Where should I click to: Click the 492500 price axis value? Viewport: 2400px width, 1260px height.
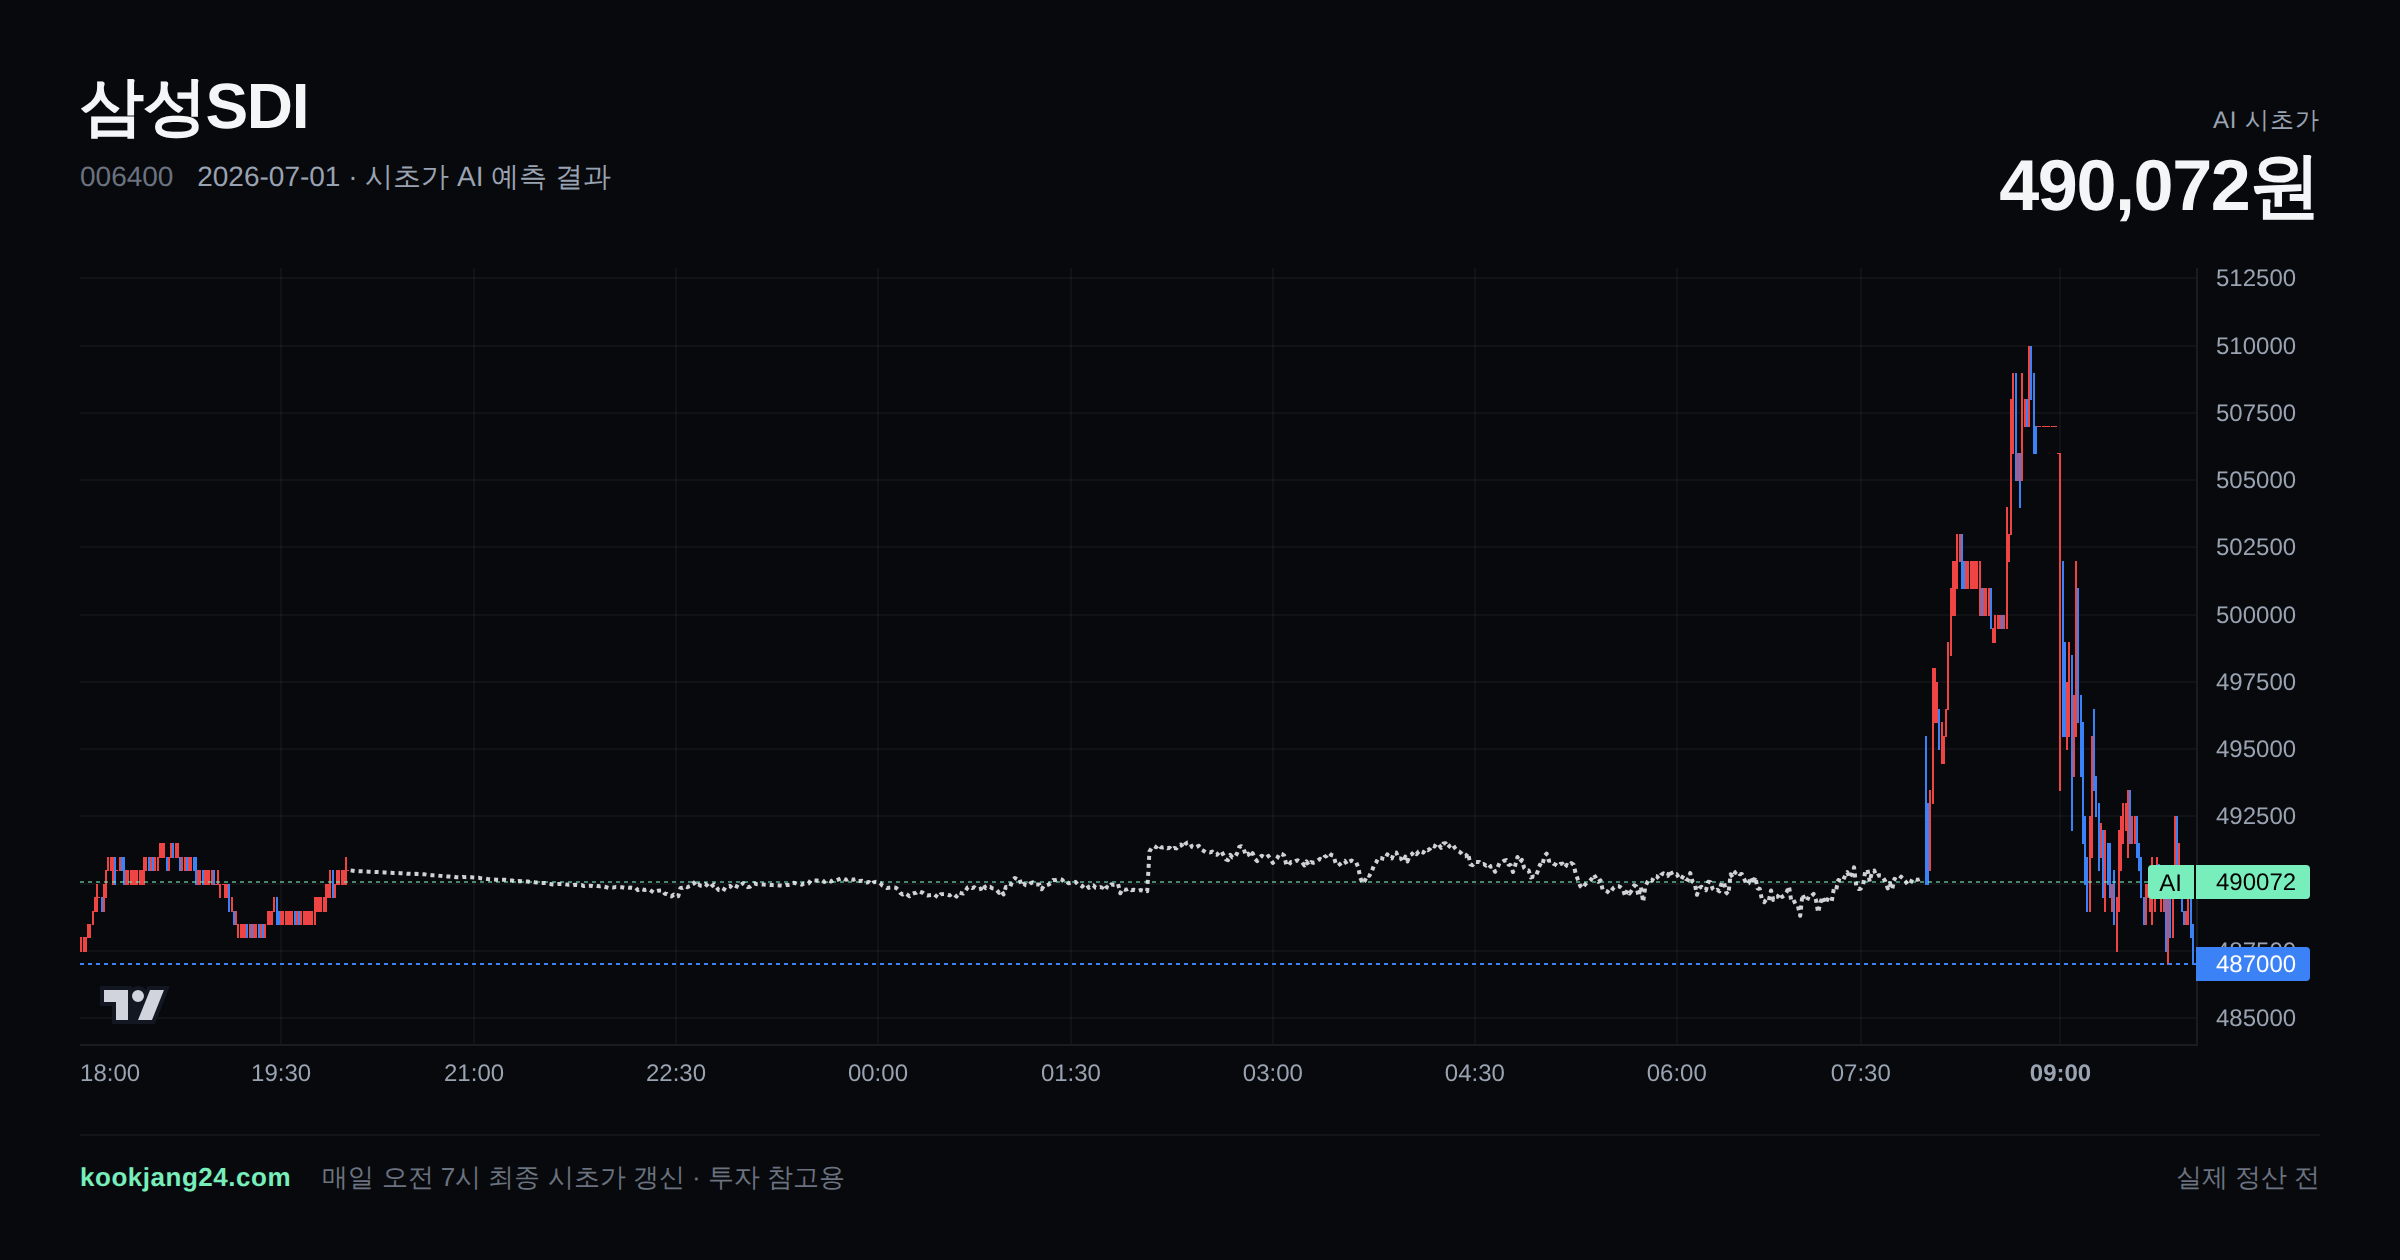tap(2256, 816)
